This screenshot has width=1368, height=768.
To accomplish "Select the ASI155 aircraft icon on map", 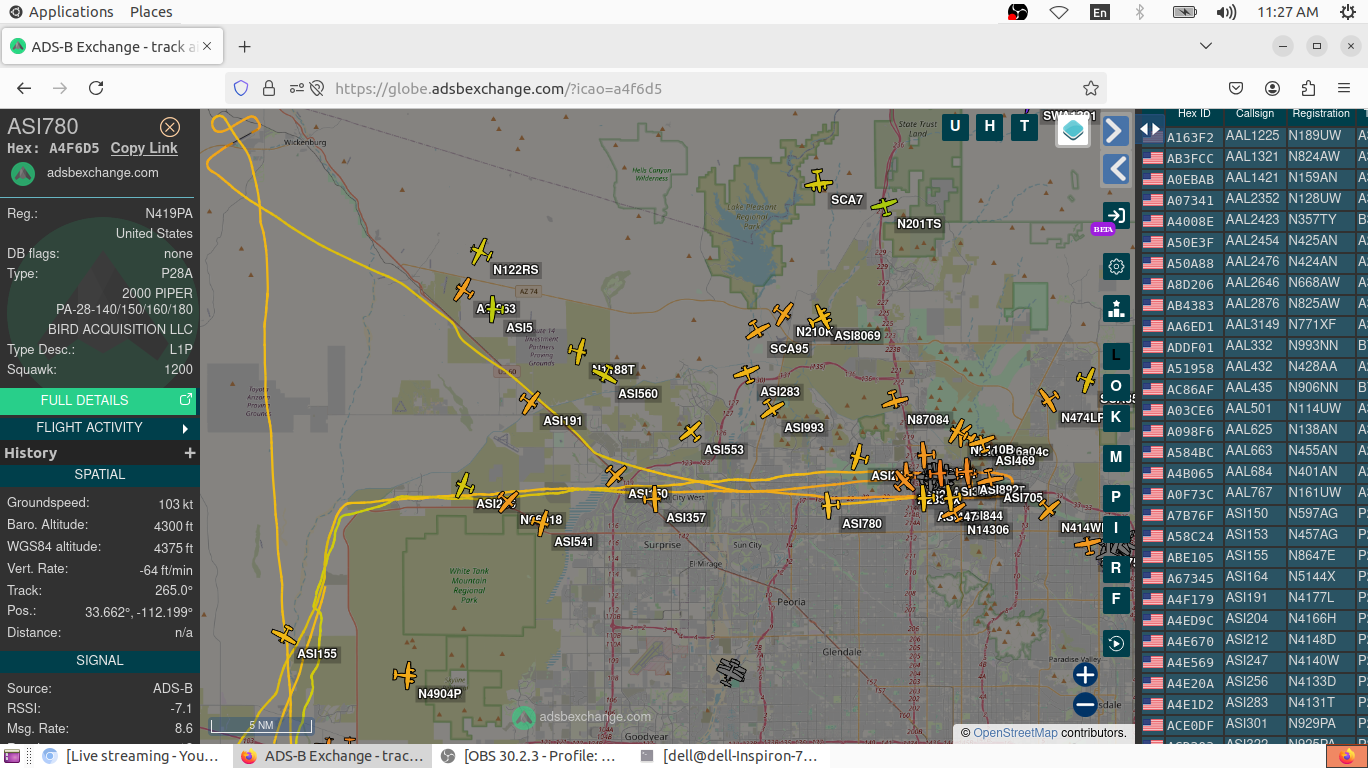I will [x=284, y=635].
